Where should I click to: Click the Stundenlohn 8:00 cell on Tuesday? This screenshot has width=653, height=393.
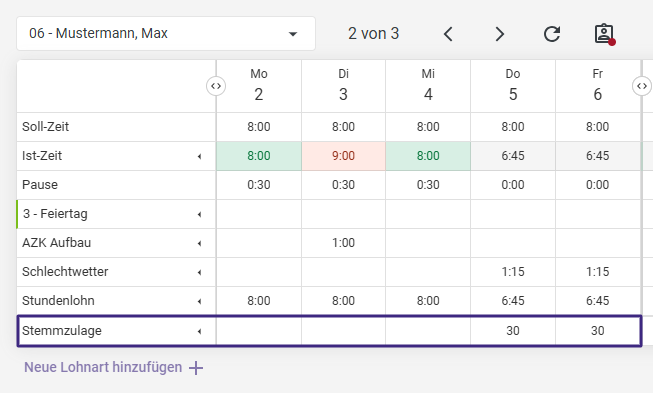coord(343,301)
